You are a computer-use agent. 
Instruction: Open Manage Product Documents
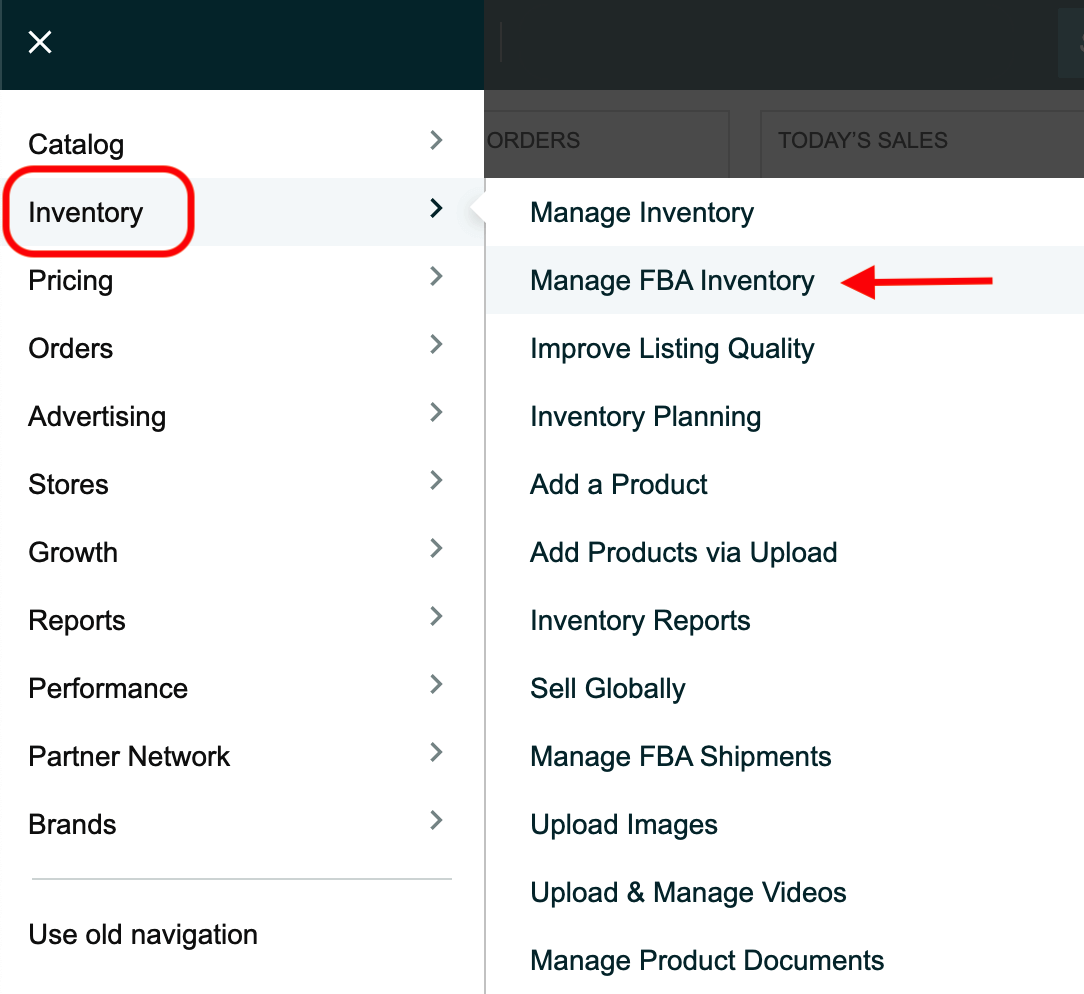click(x=707, y=960)
